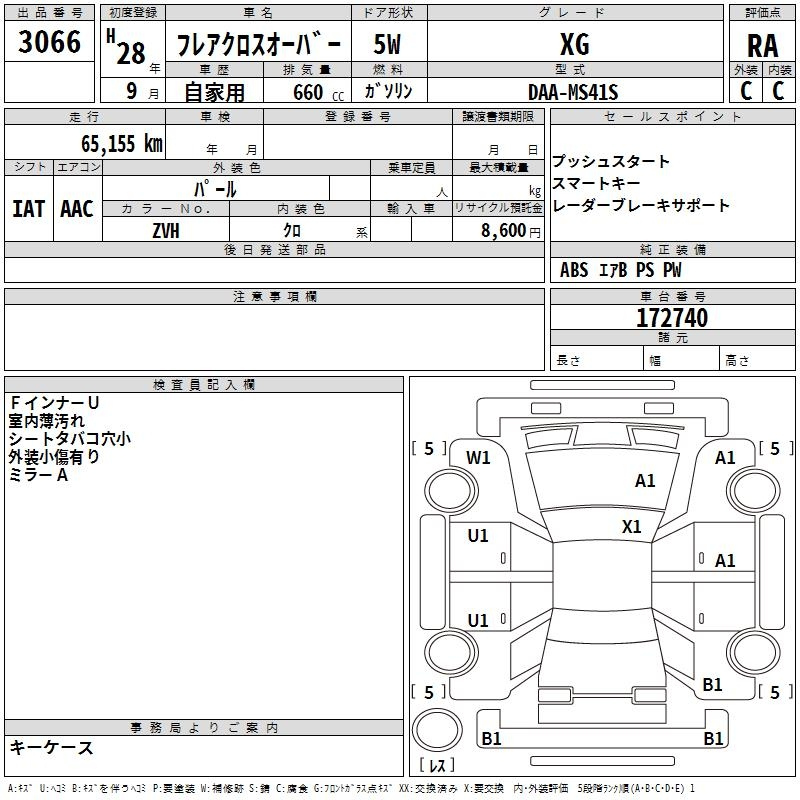Screen dimensions: 800x800
Task: Click the car name フレアクロスオーバー
Action: 258,45
